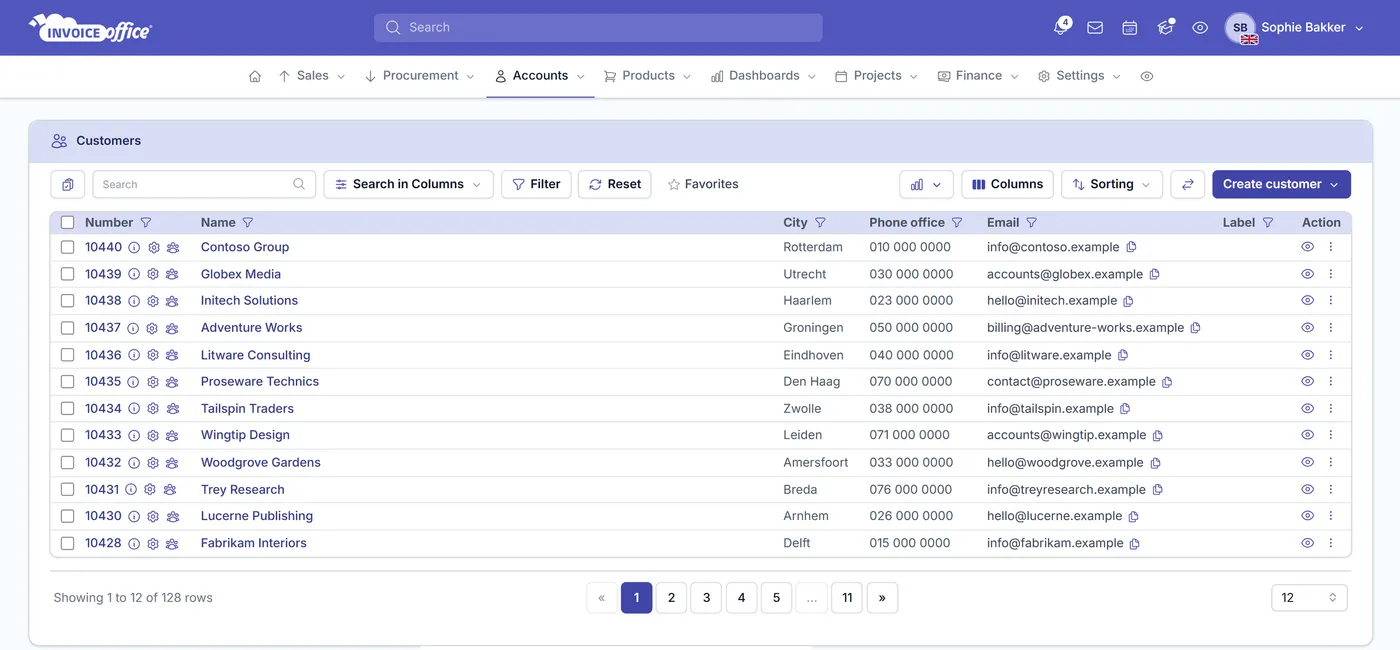This screenshot has height=650, width=1400.
Task: Open the gear icon for customer 10434
Action: (x=153, y=409)
